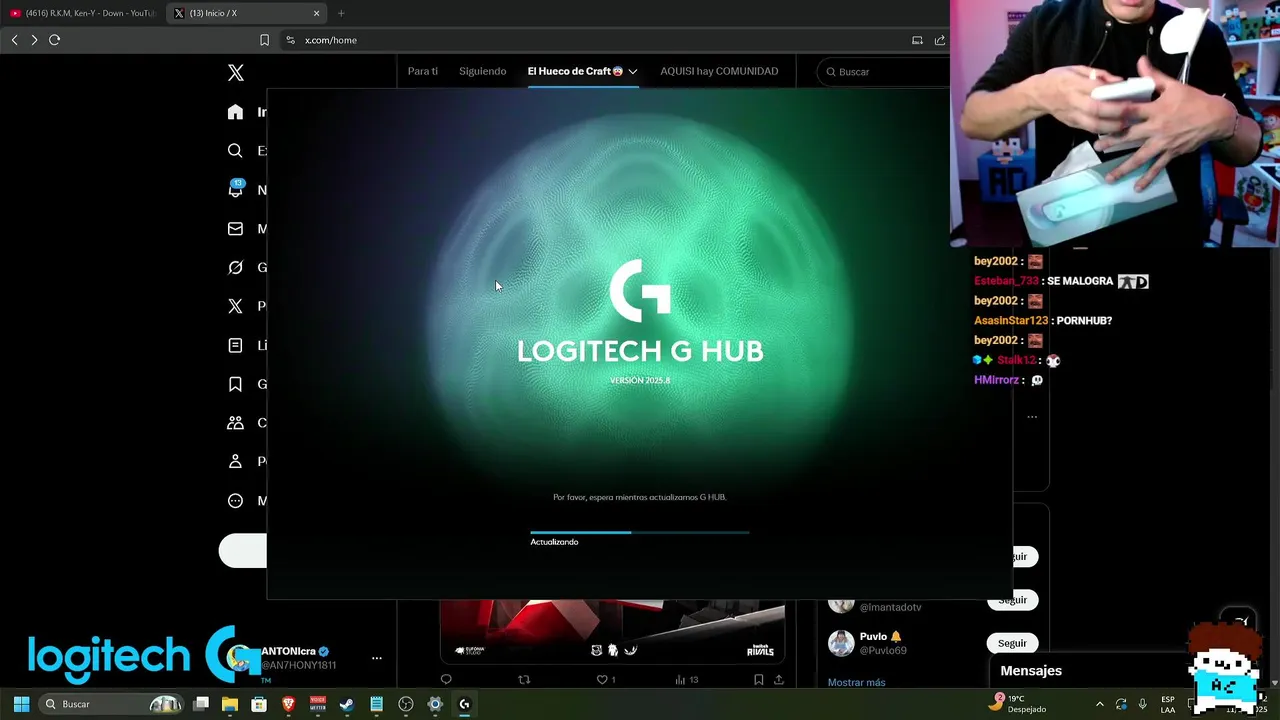Reload the x.com page
1280x720 pixels.
coord(55,40)
